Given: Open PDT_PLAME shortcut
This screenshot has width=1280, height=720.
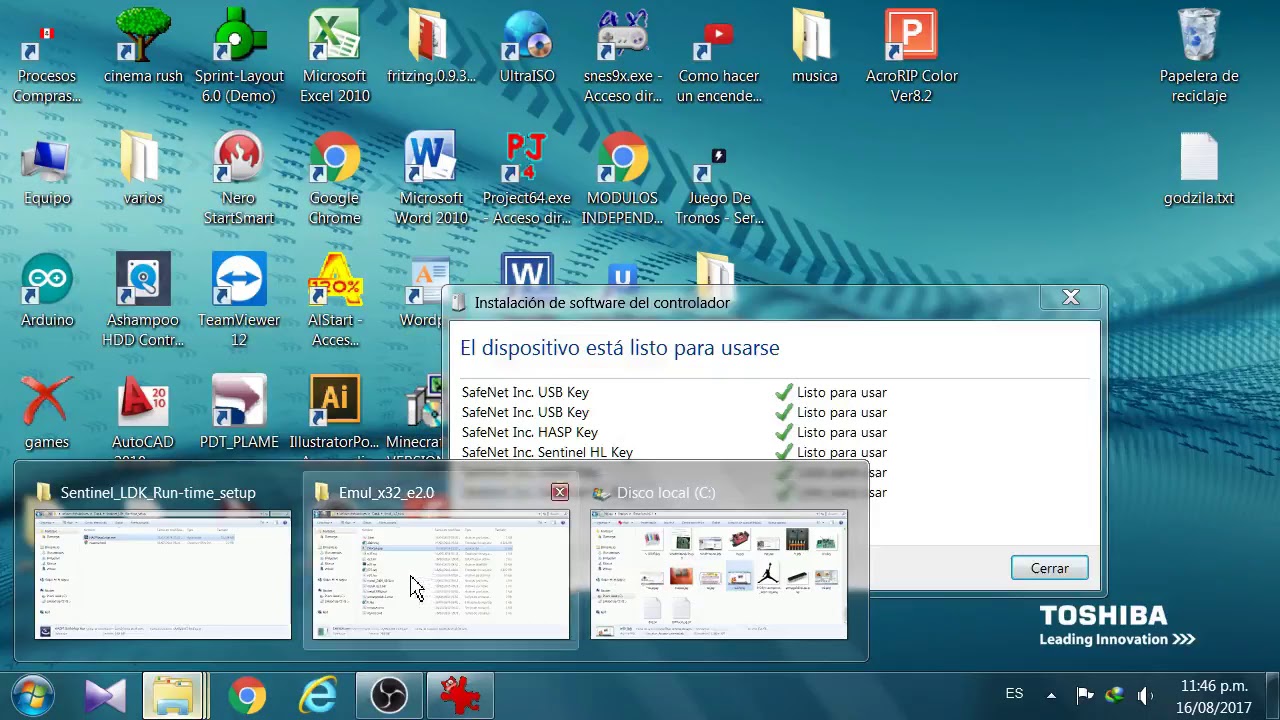Looking at the screenshot, I should coord(239,414).
